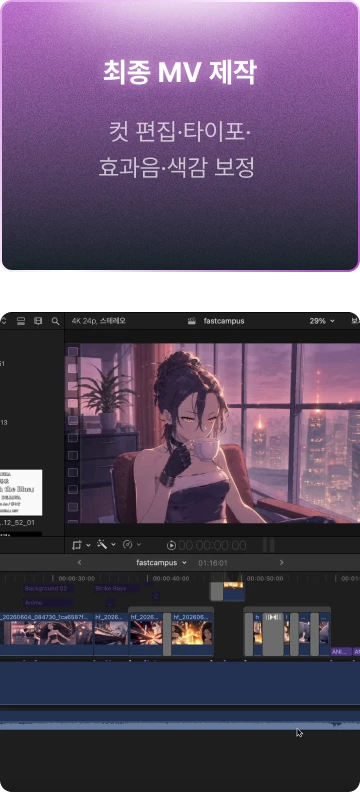This screenshot has height=792, width=360.
Task: Open the Transform tool options chevron
Action: pos(88,545)
